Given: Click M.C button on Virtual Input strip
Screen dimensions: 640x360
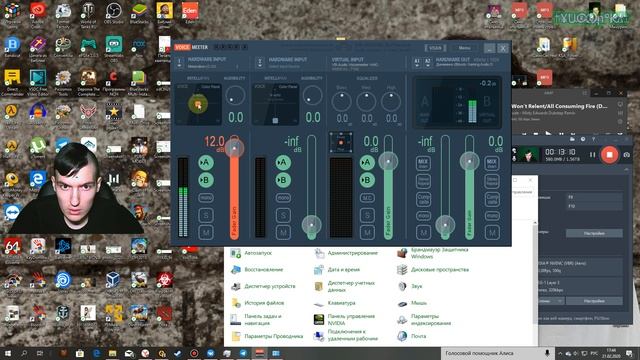Looking at the screenshot, I should pyautogui.click(x=367, y=198).
